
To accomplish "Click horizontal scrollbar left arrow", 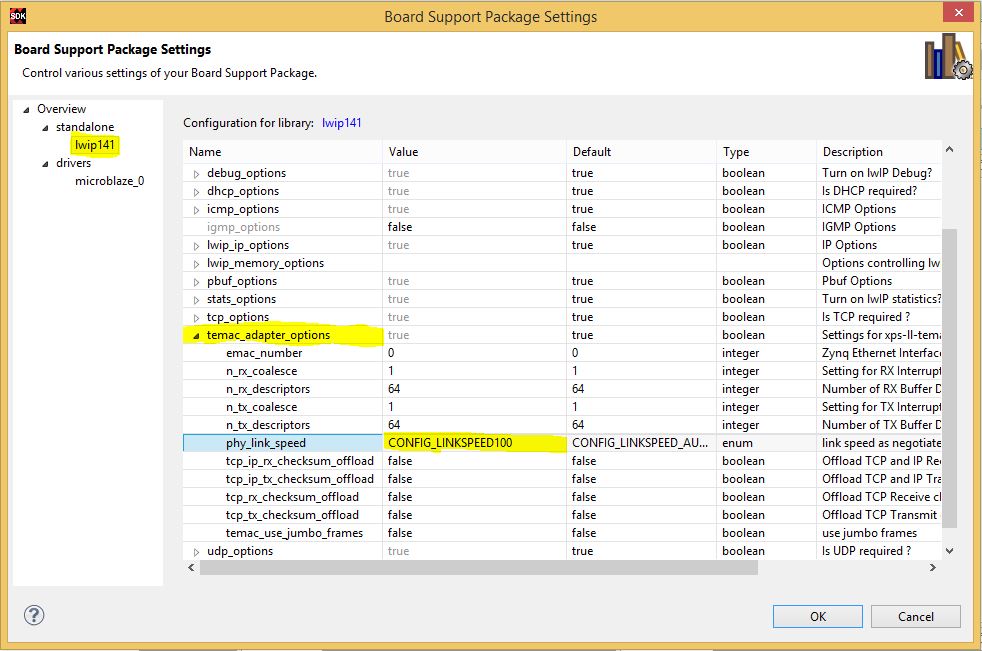I will pos(192,568).
